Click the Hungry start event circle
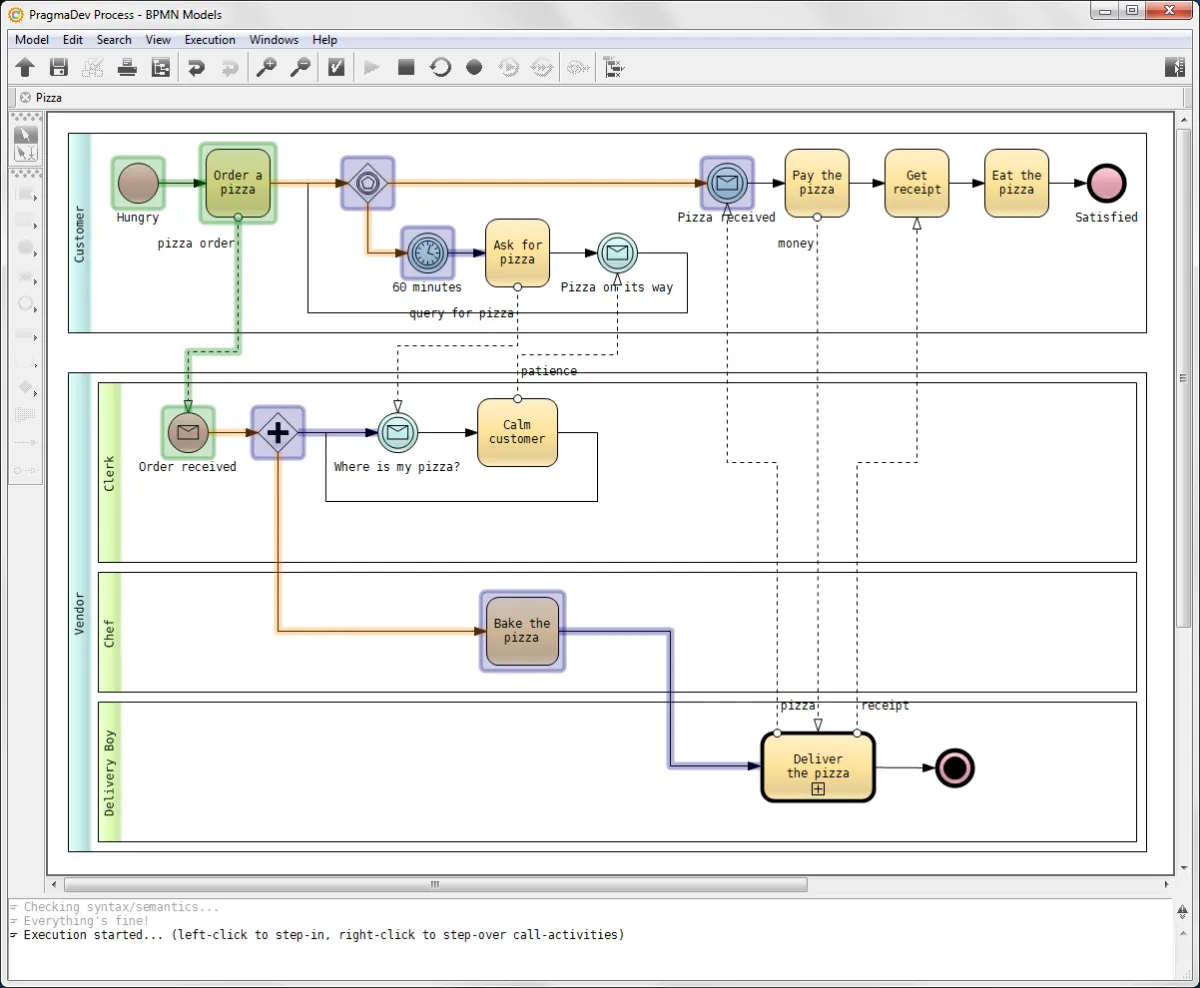 pos(138,184)
